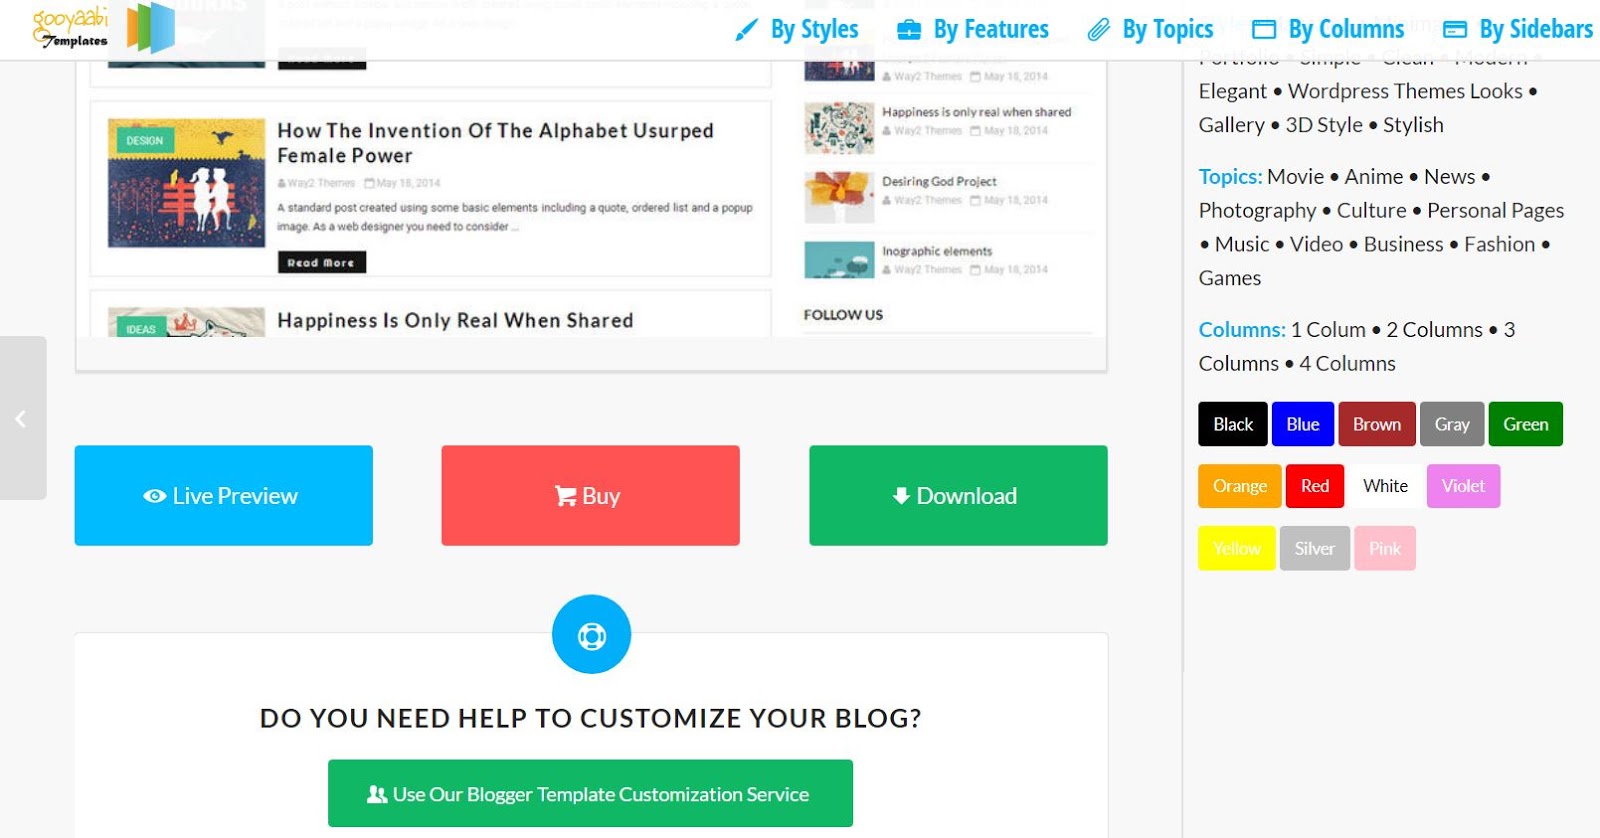Screen dimensions: 1600x838
Task: Open the Wordpress Themes Looks link
Action: [1405, 91]
